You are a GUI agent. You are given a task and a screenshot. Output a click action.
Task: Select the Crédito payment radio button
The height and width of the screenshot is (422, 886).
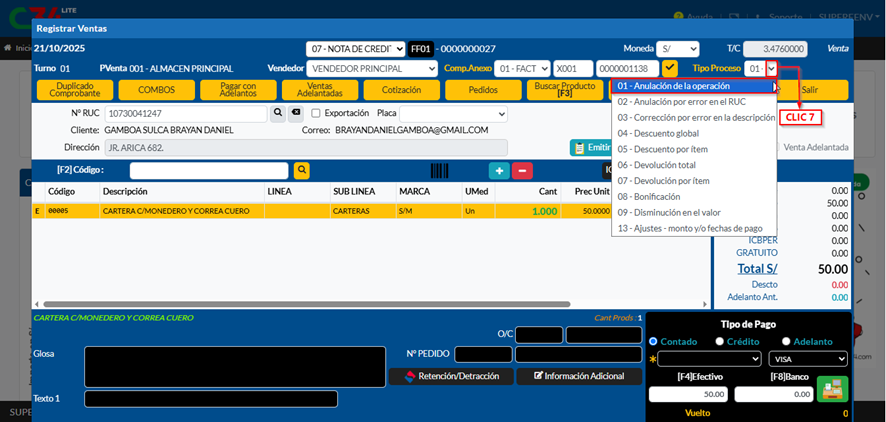[721, 341]
